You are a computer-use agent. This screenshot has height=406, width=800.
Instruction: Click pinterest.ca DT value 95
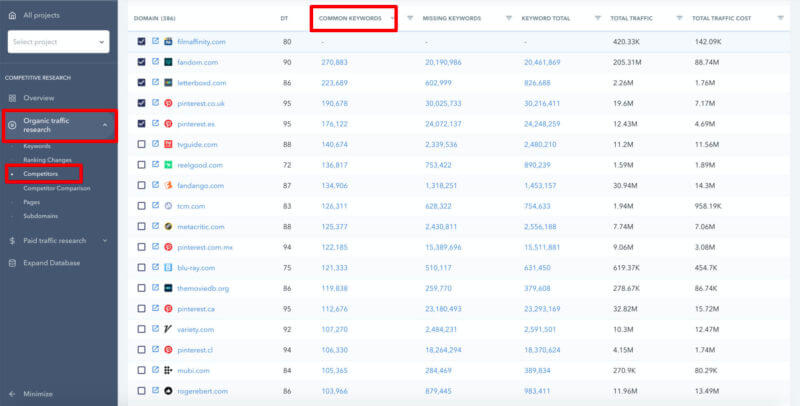pos(287,309)
